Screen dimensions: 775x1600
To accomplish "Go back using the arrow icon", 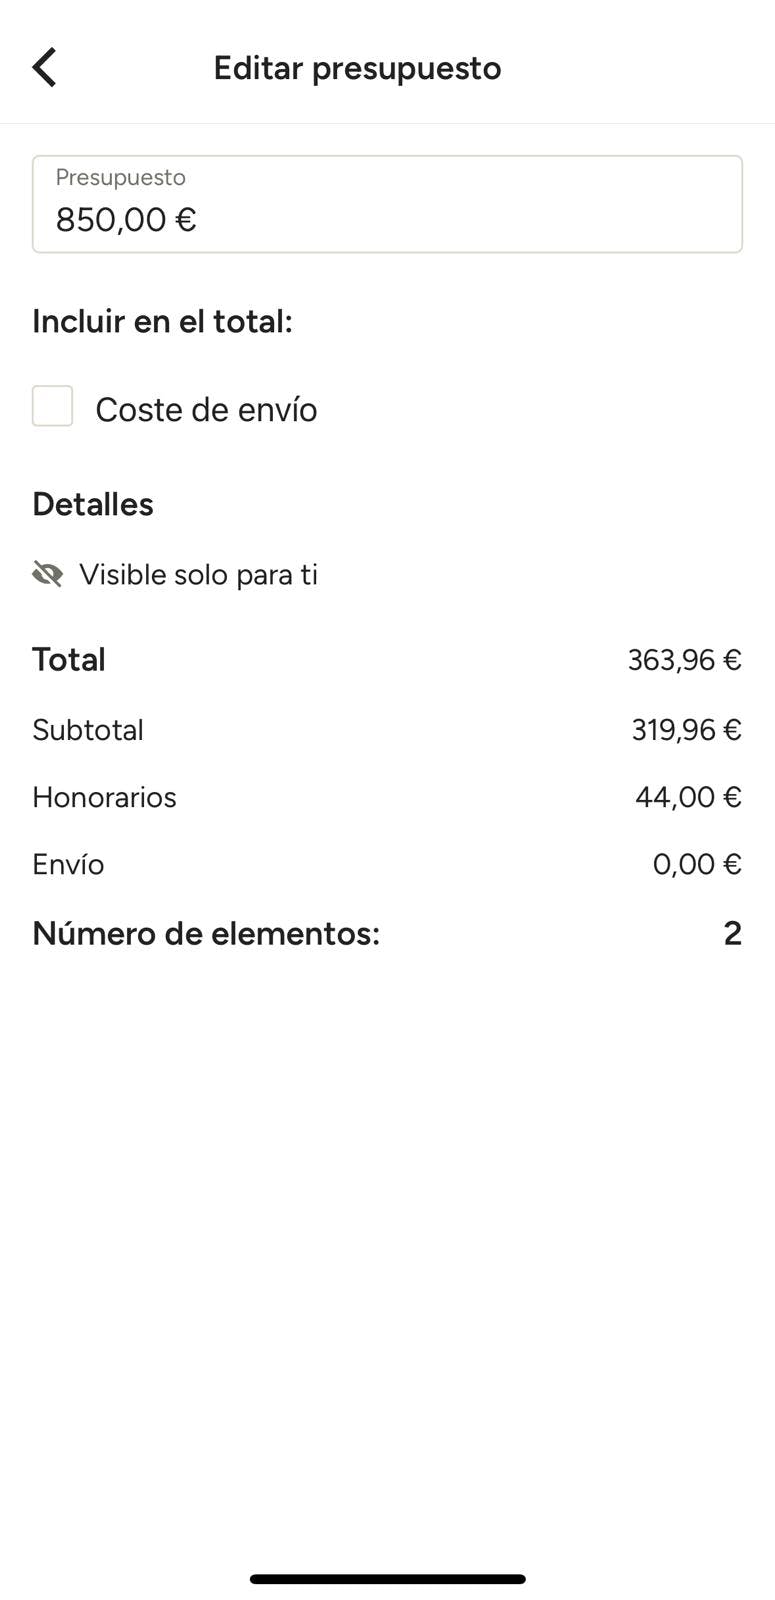I will 45,68.
